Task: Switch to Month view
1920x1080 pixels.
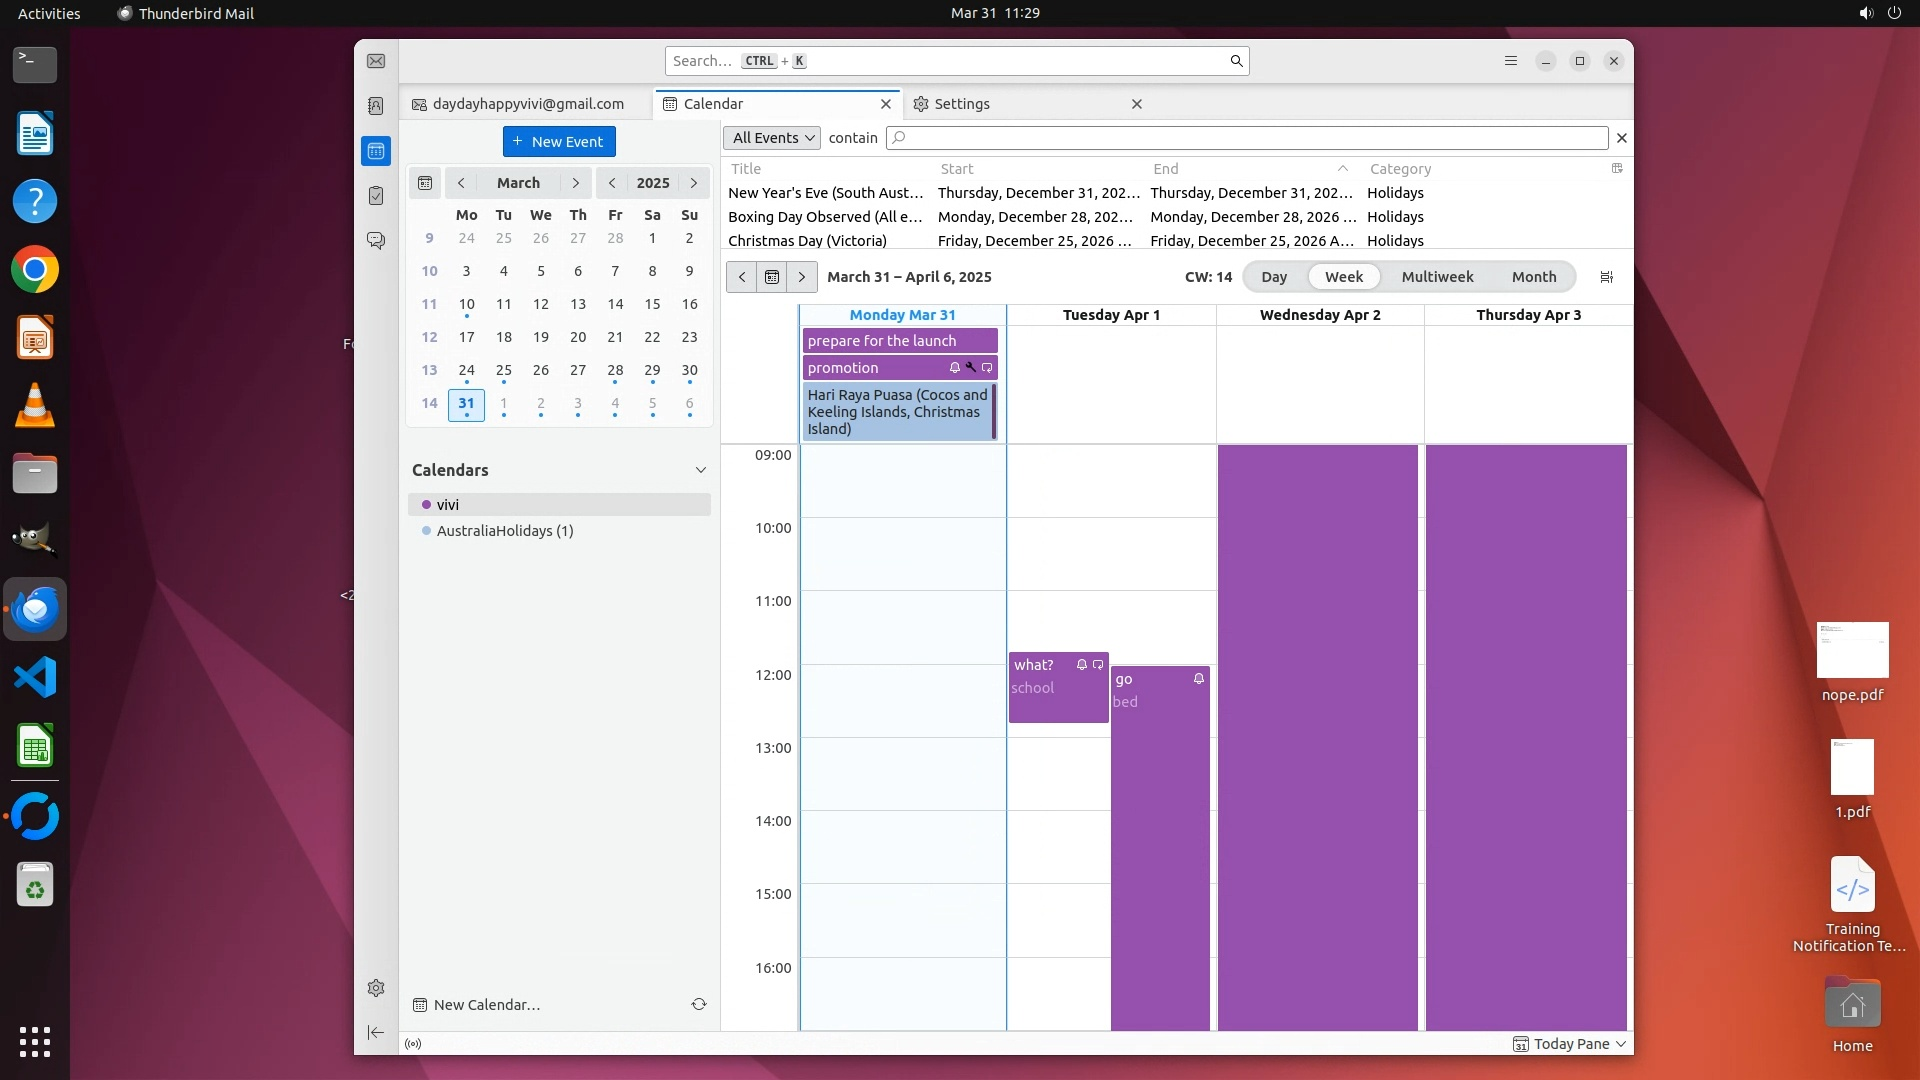Action: (x=1533, y=277)
